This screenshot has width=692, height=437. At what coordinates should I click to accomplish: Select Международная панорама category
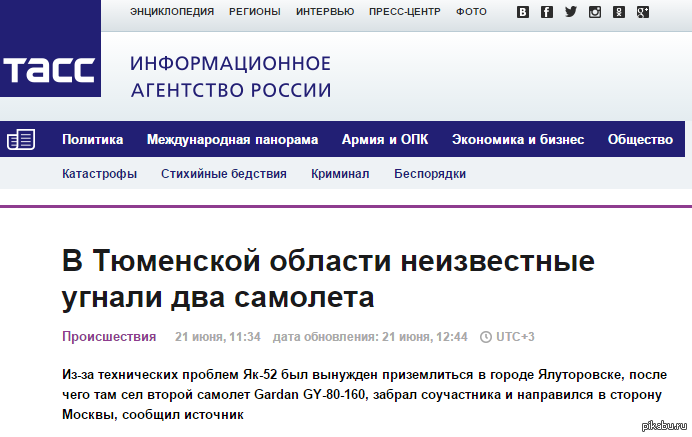tap(233, 139)
